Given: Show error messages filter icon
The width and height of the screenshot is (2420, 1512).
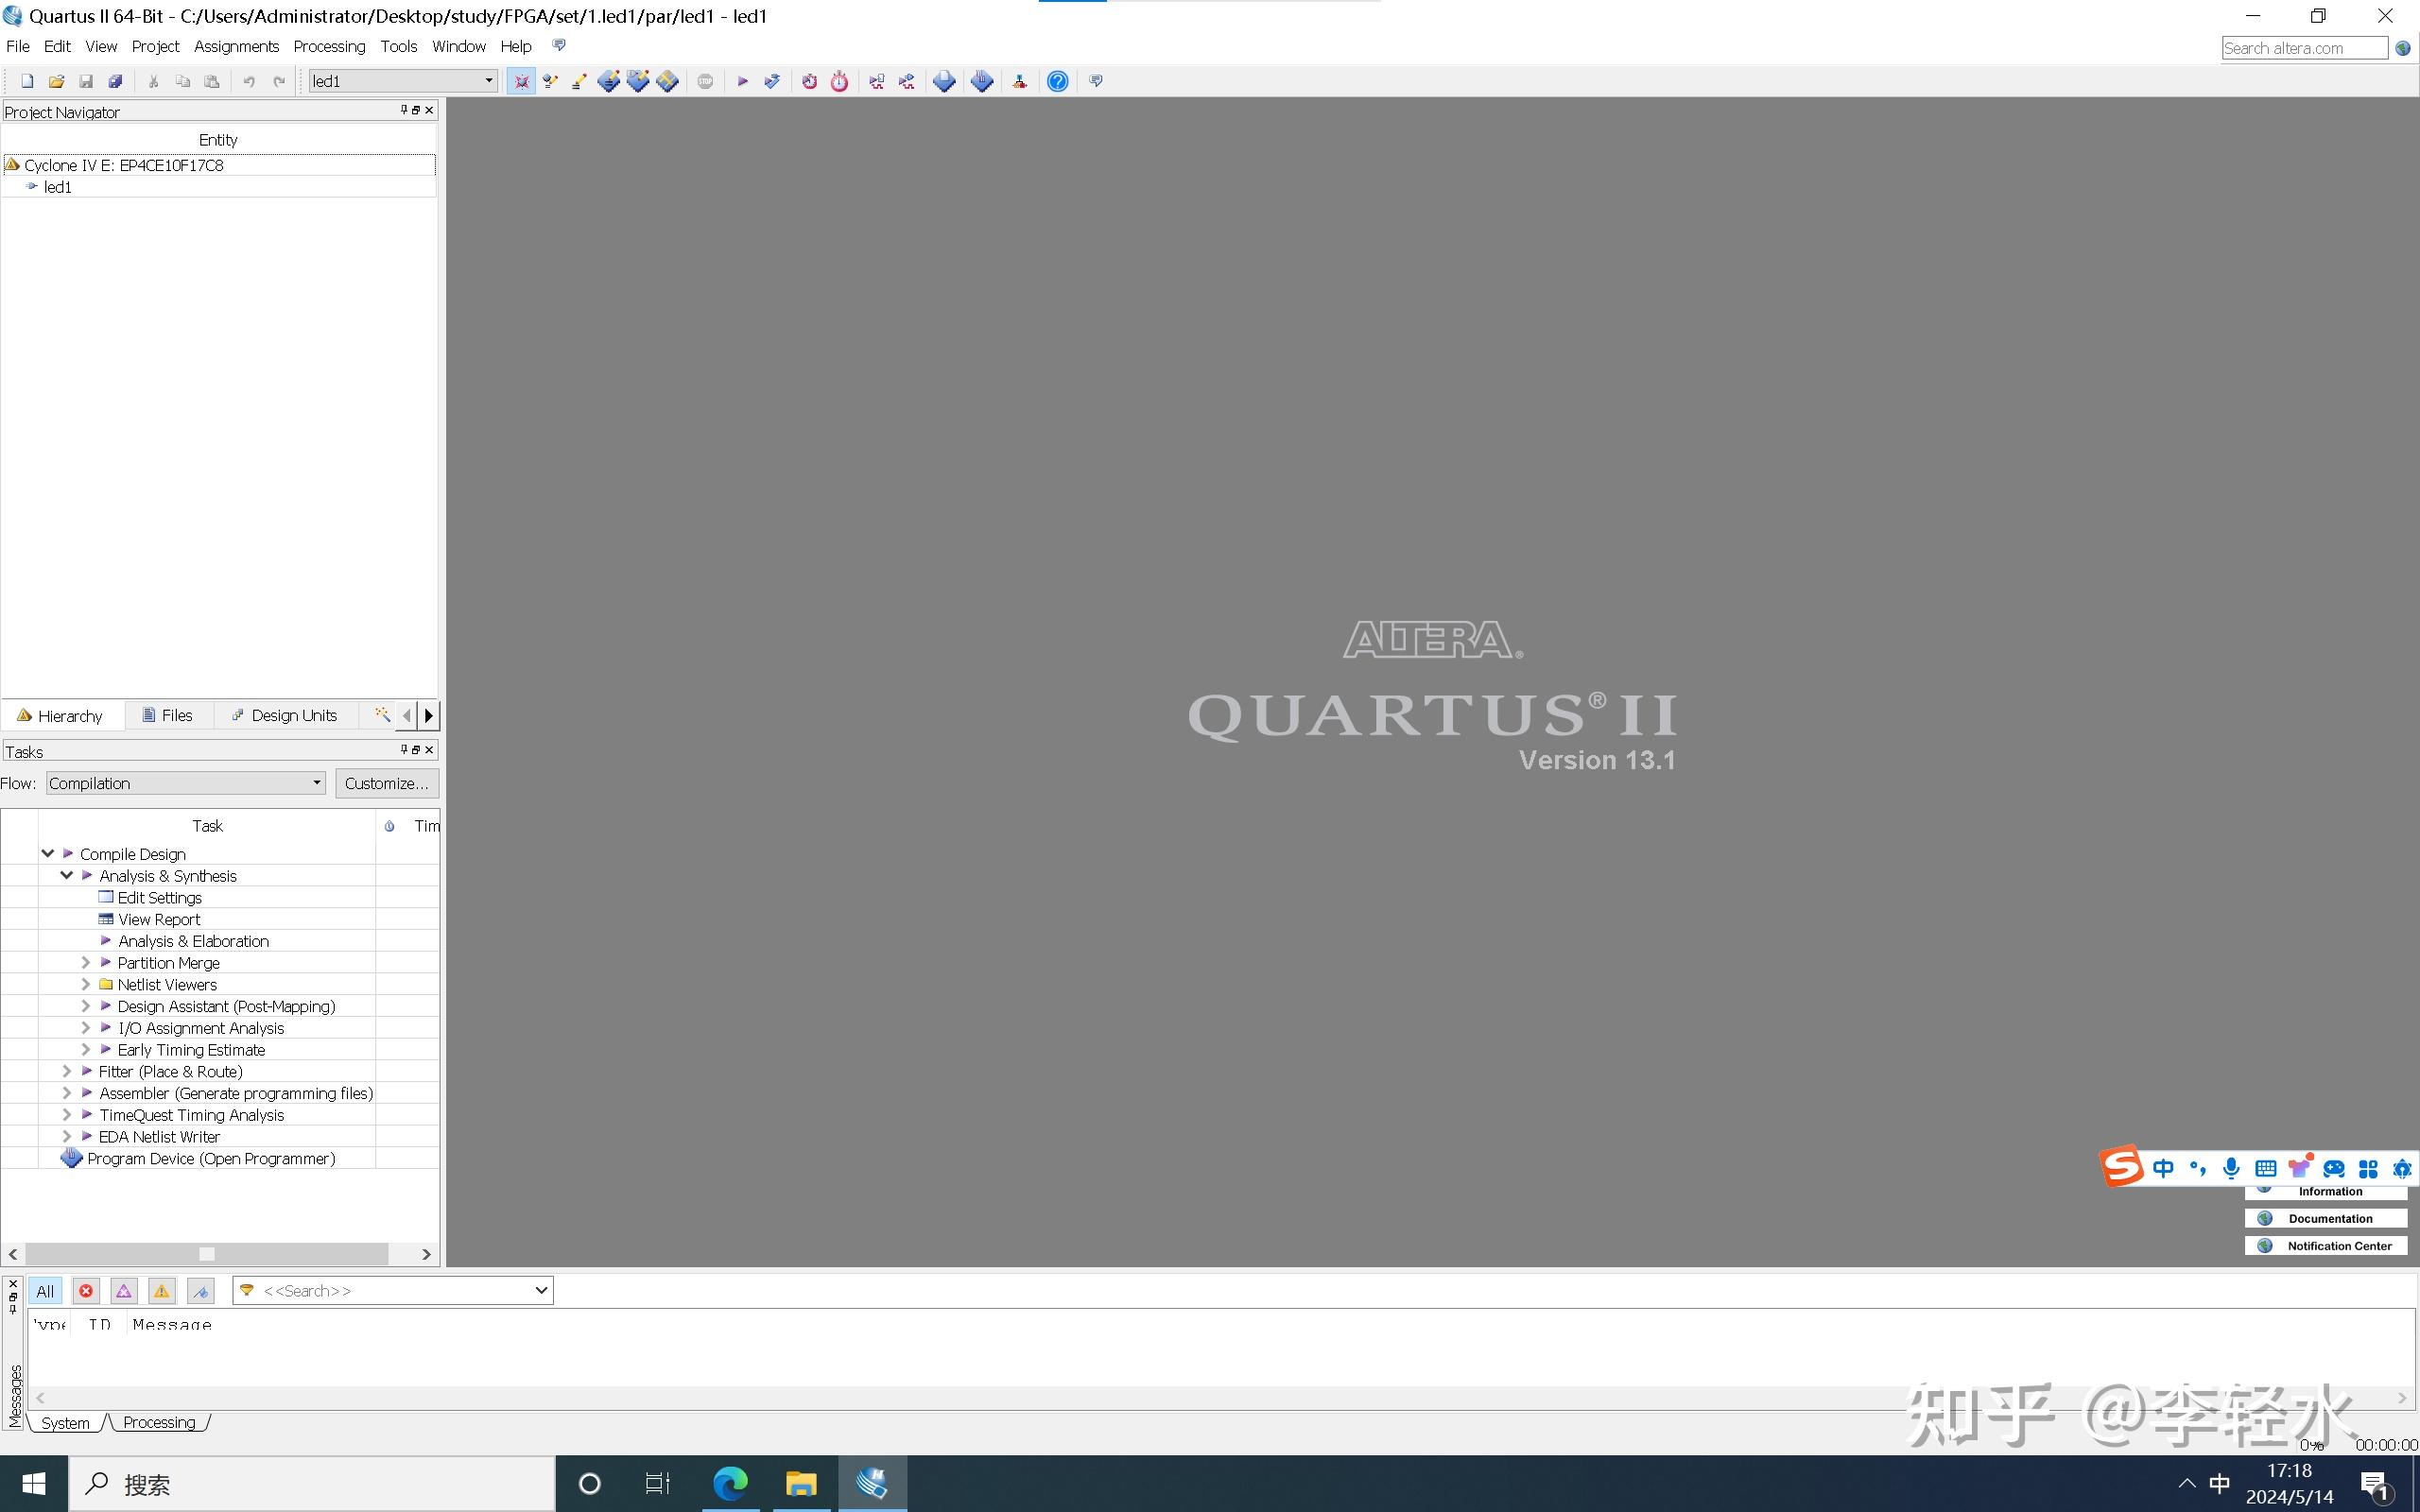Looking at the screenshot, I should click(x=86, y=1291).
